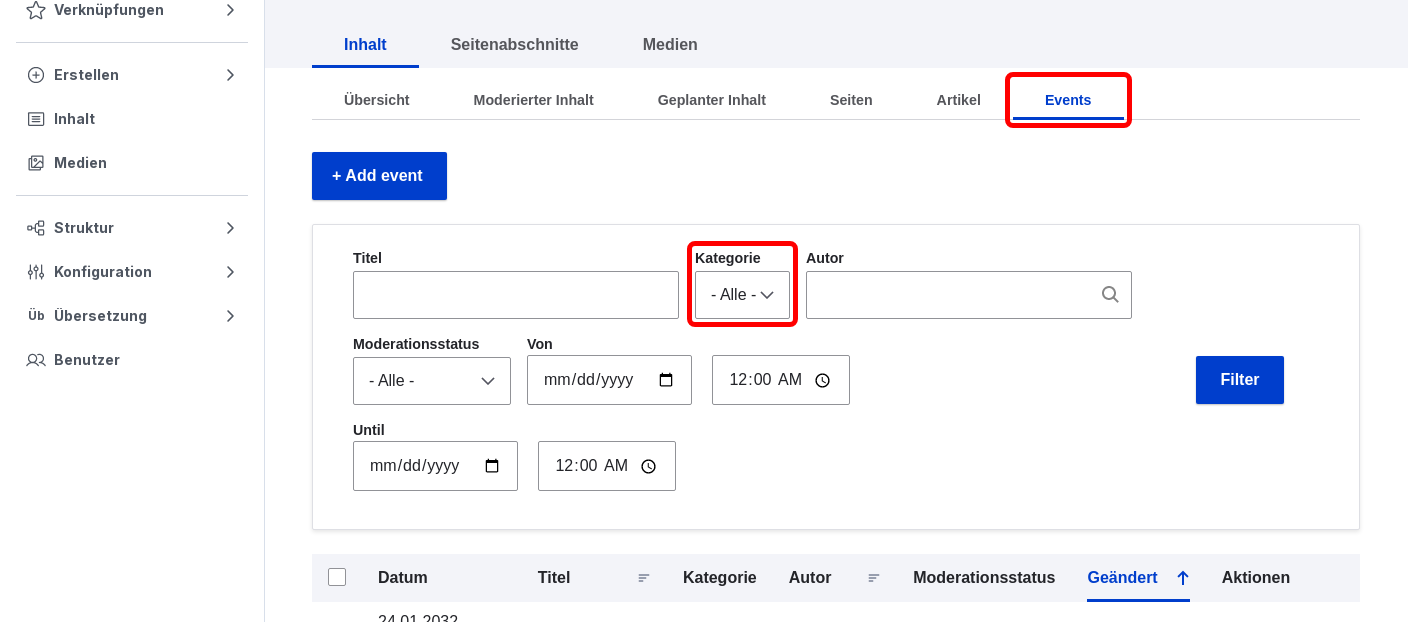The height and width of the screenshot is (622, 1408).
Task: Click the Inhalt list icon in sidebar
Action: 36,119
